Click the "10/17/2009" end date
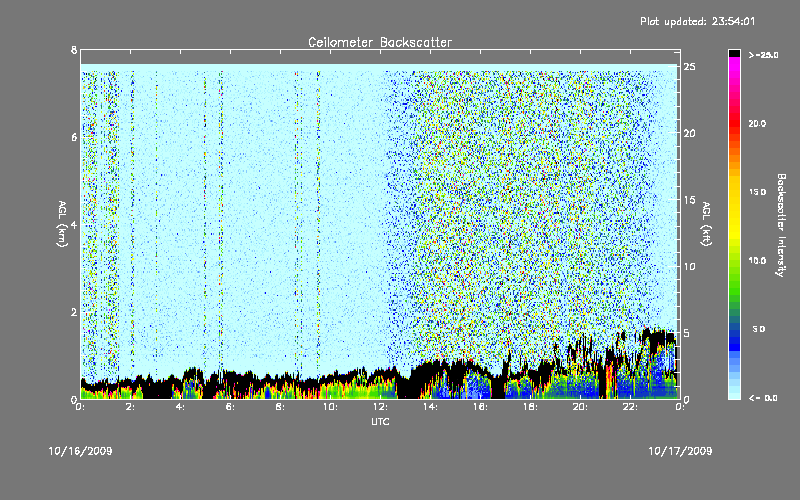The image size is (800, 500). pos(680,451)
